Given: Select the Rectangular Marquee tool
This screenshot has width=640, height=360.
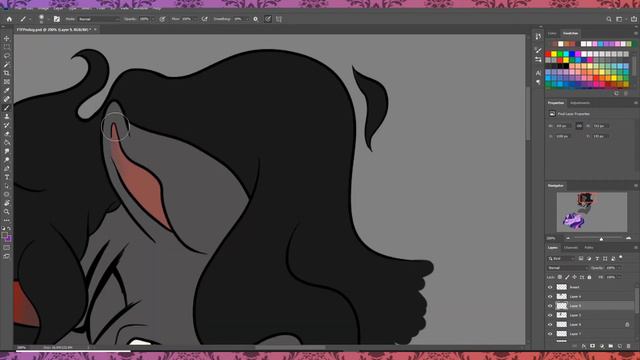Looking at the screenshot, I should click(7, 47).
